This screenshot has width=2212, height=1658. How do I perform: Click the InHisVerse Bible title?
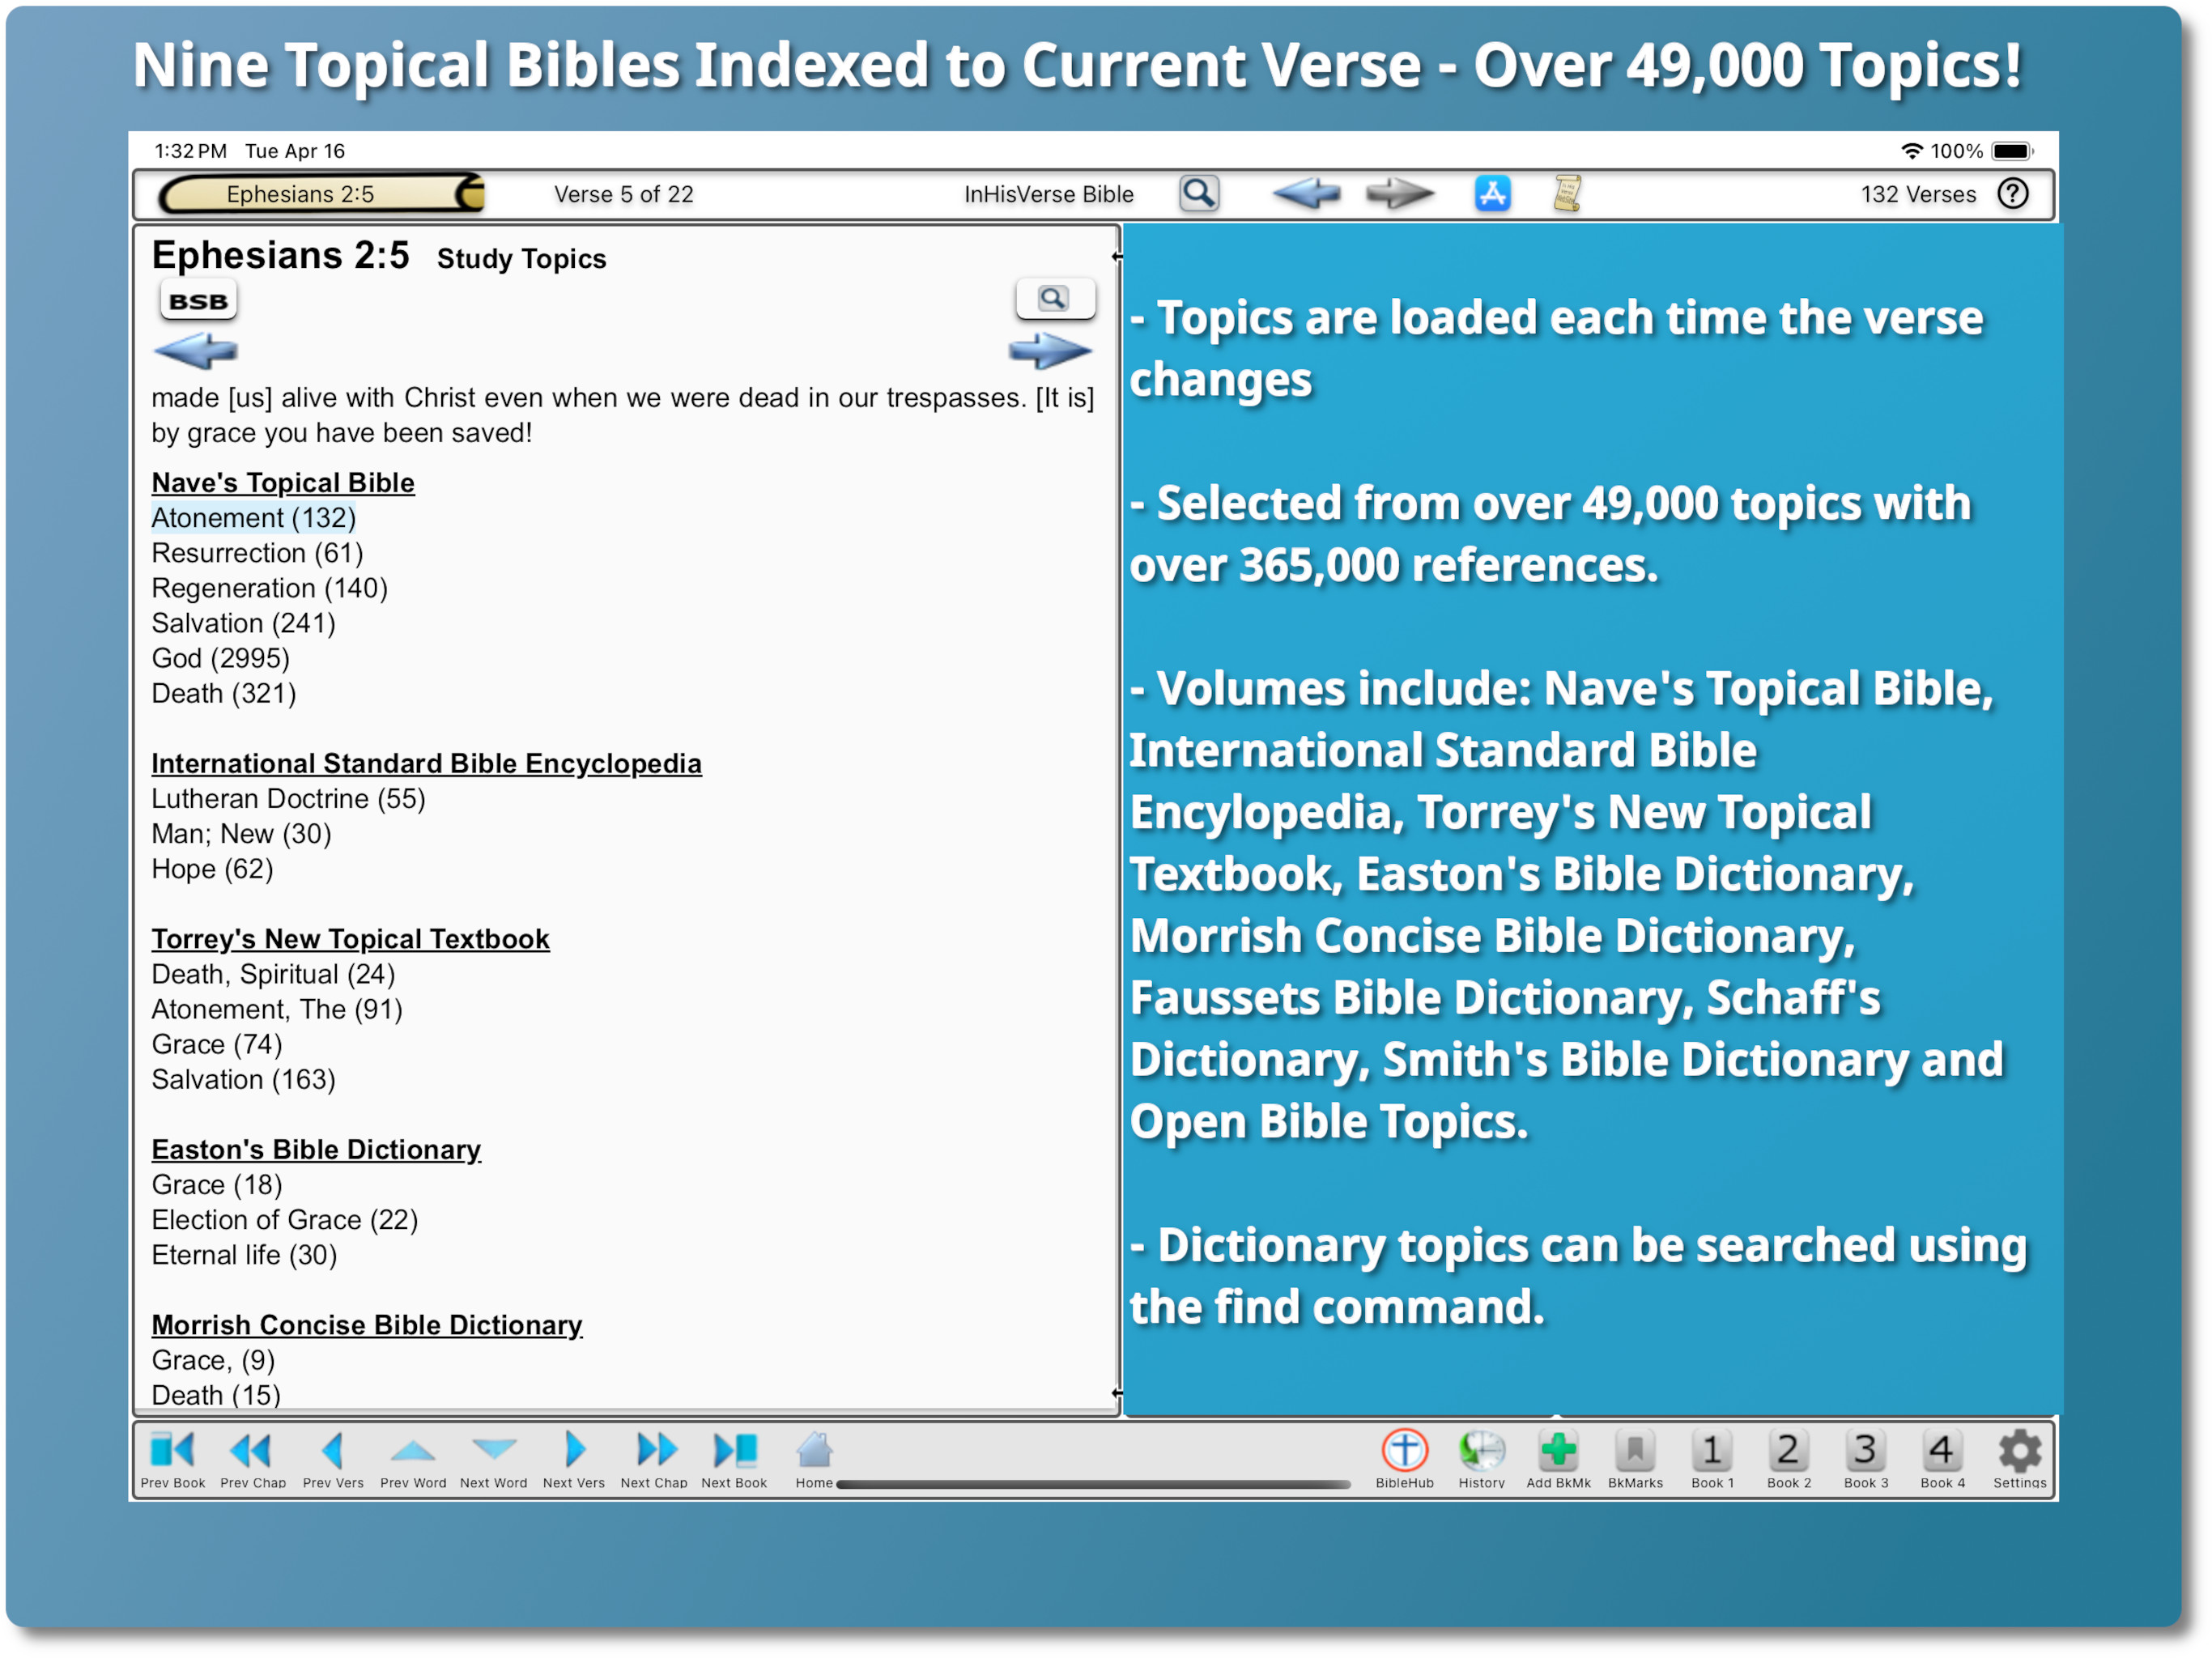pos(1048,194)
